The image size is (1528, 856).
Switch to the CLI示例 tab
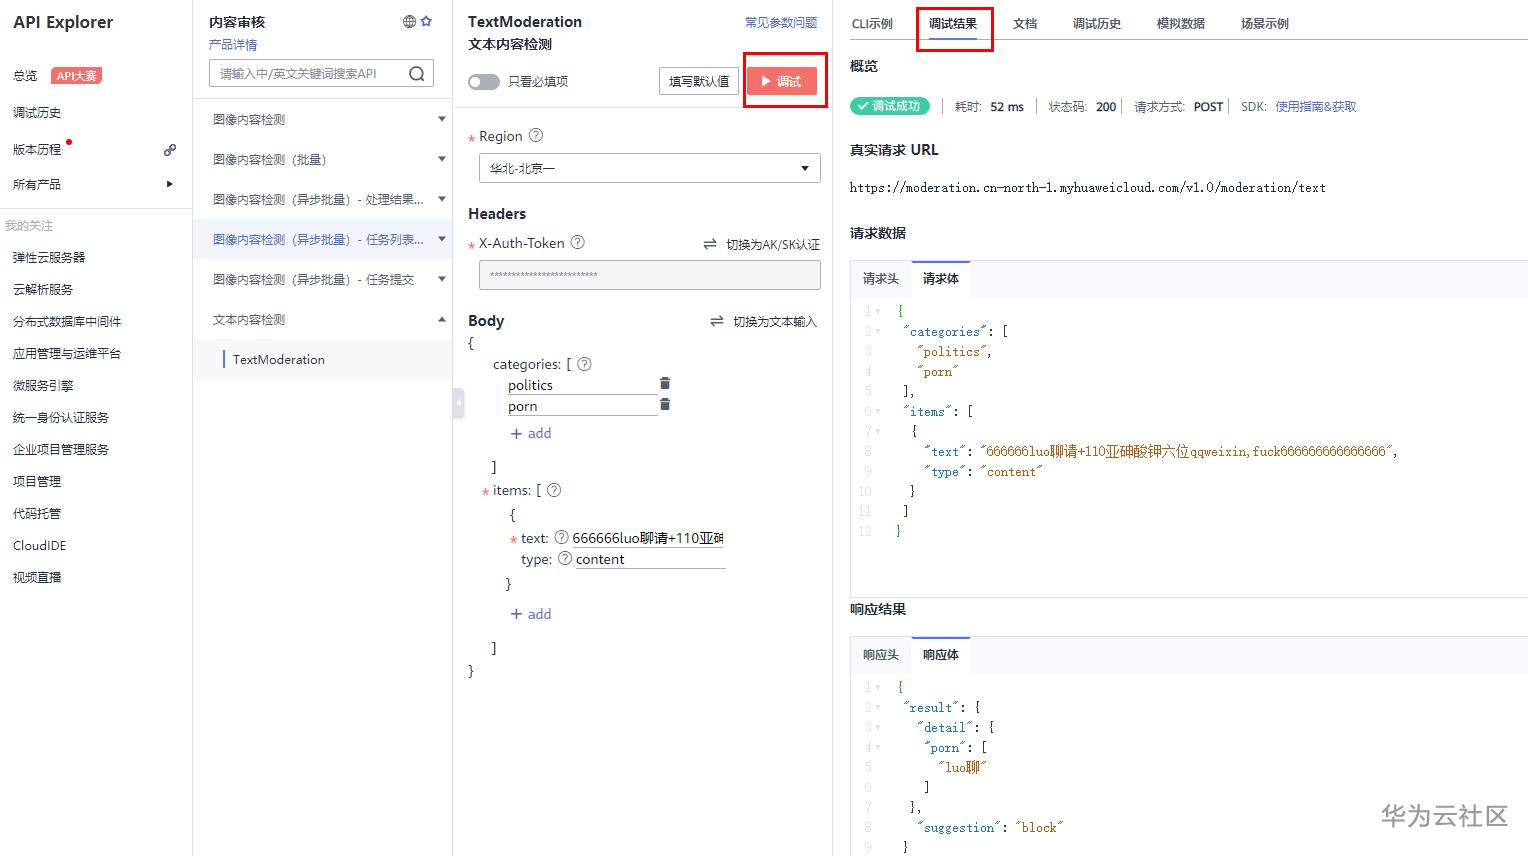pyautogui.click(x=872, y=23)
